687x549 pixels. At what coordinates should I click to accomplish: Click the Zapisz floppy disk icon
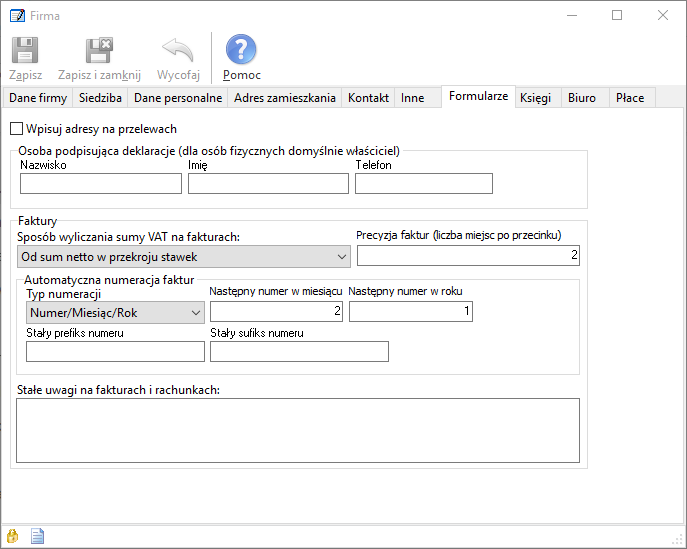[25, 51]
